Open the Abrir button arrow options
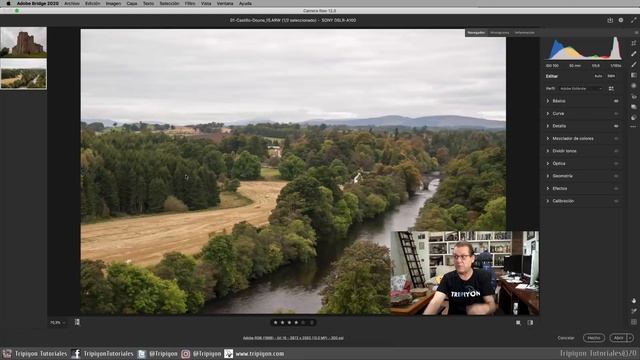 click(x=630, y=338)
